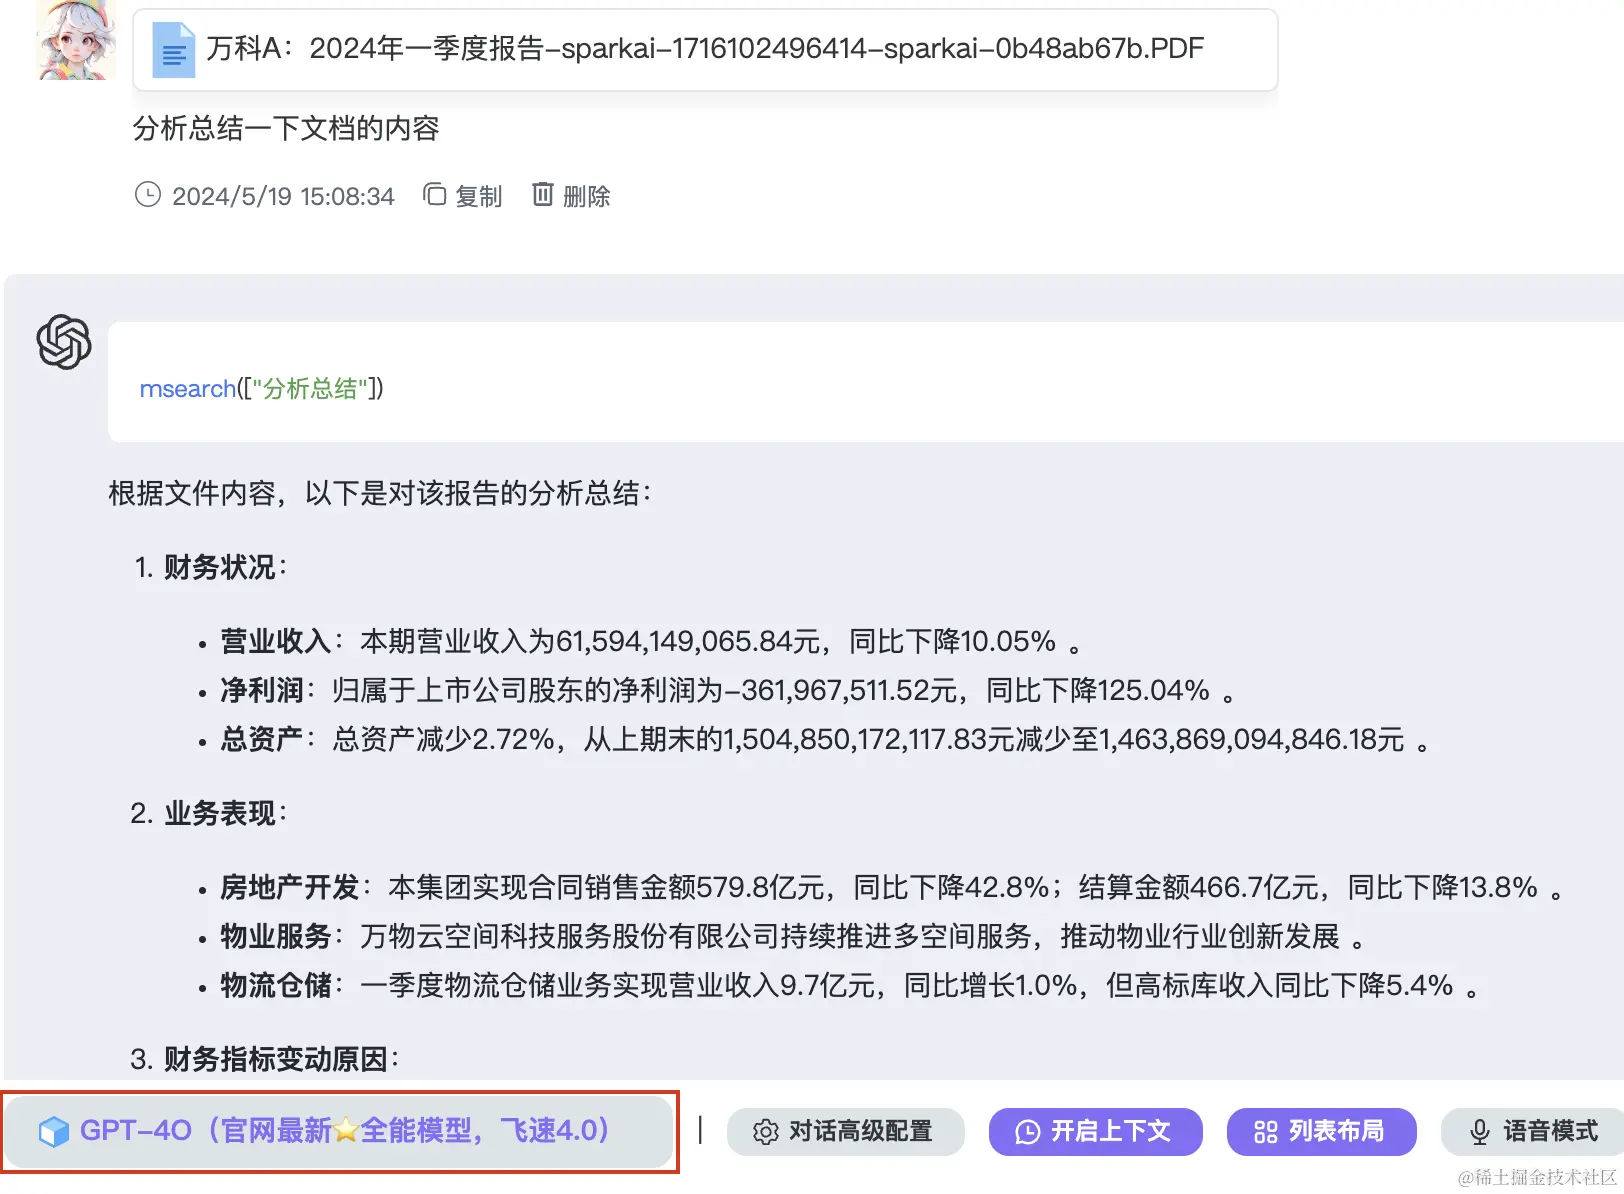Select the heading 业务表现
This screenshot has height=1194, width=1624.
[x=219, y=813]
